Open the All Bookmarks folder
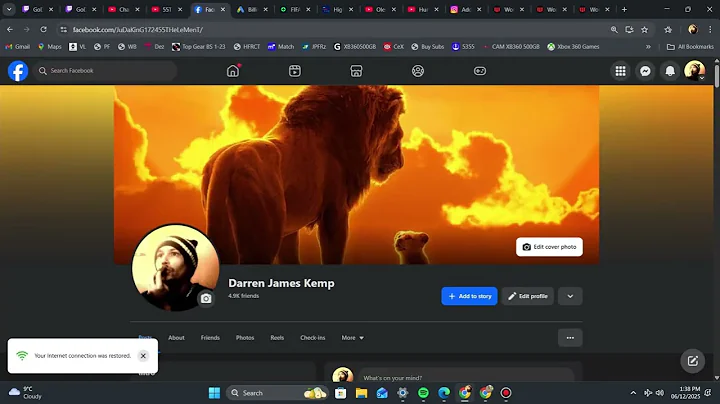This screenshot has width=720, height=404. pyautogui.click(x=690, y=46)
